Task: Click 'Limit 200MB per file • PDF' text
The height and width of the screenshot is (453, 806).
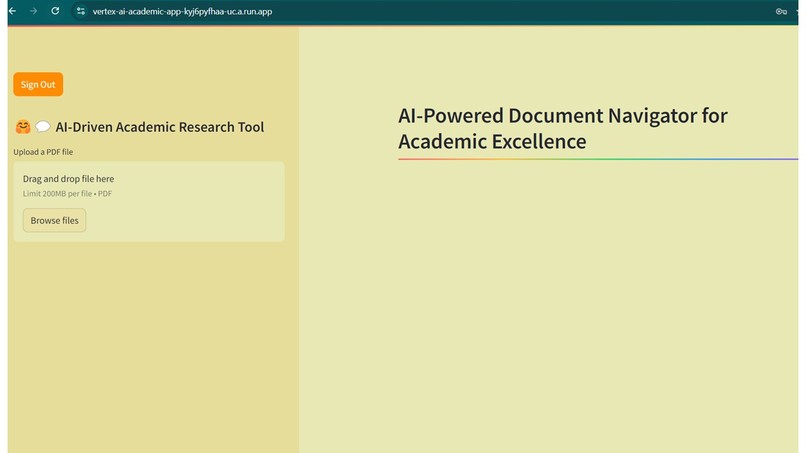Action: tap(67, 193)
